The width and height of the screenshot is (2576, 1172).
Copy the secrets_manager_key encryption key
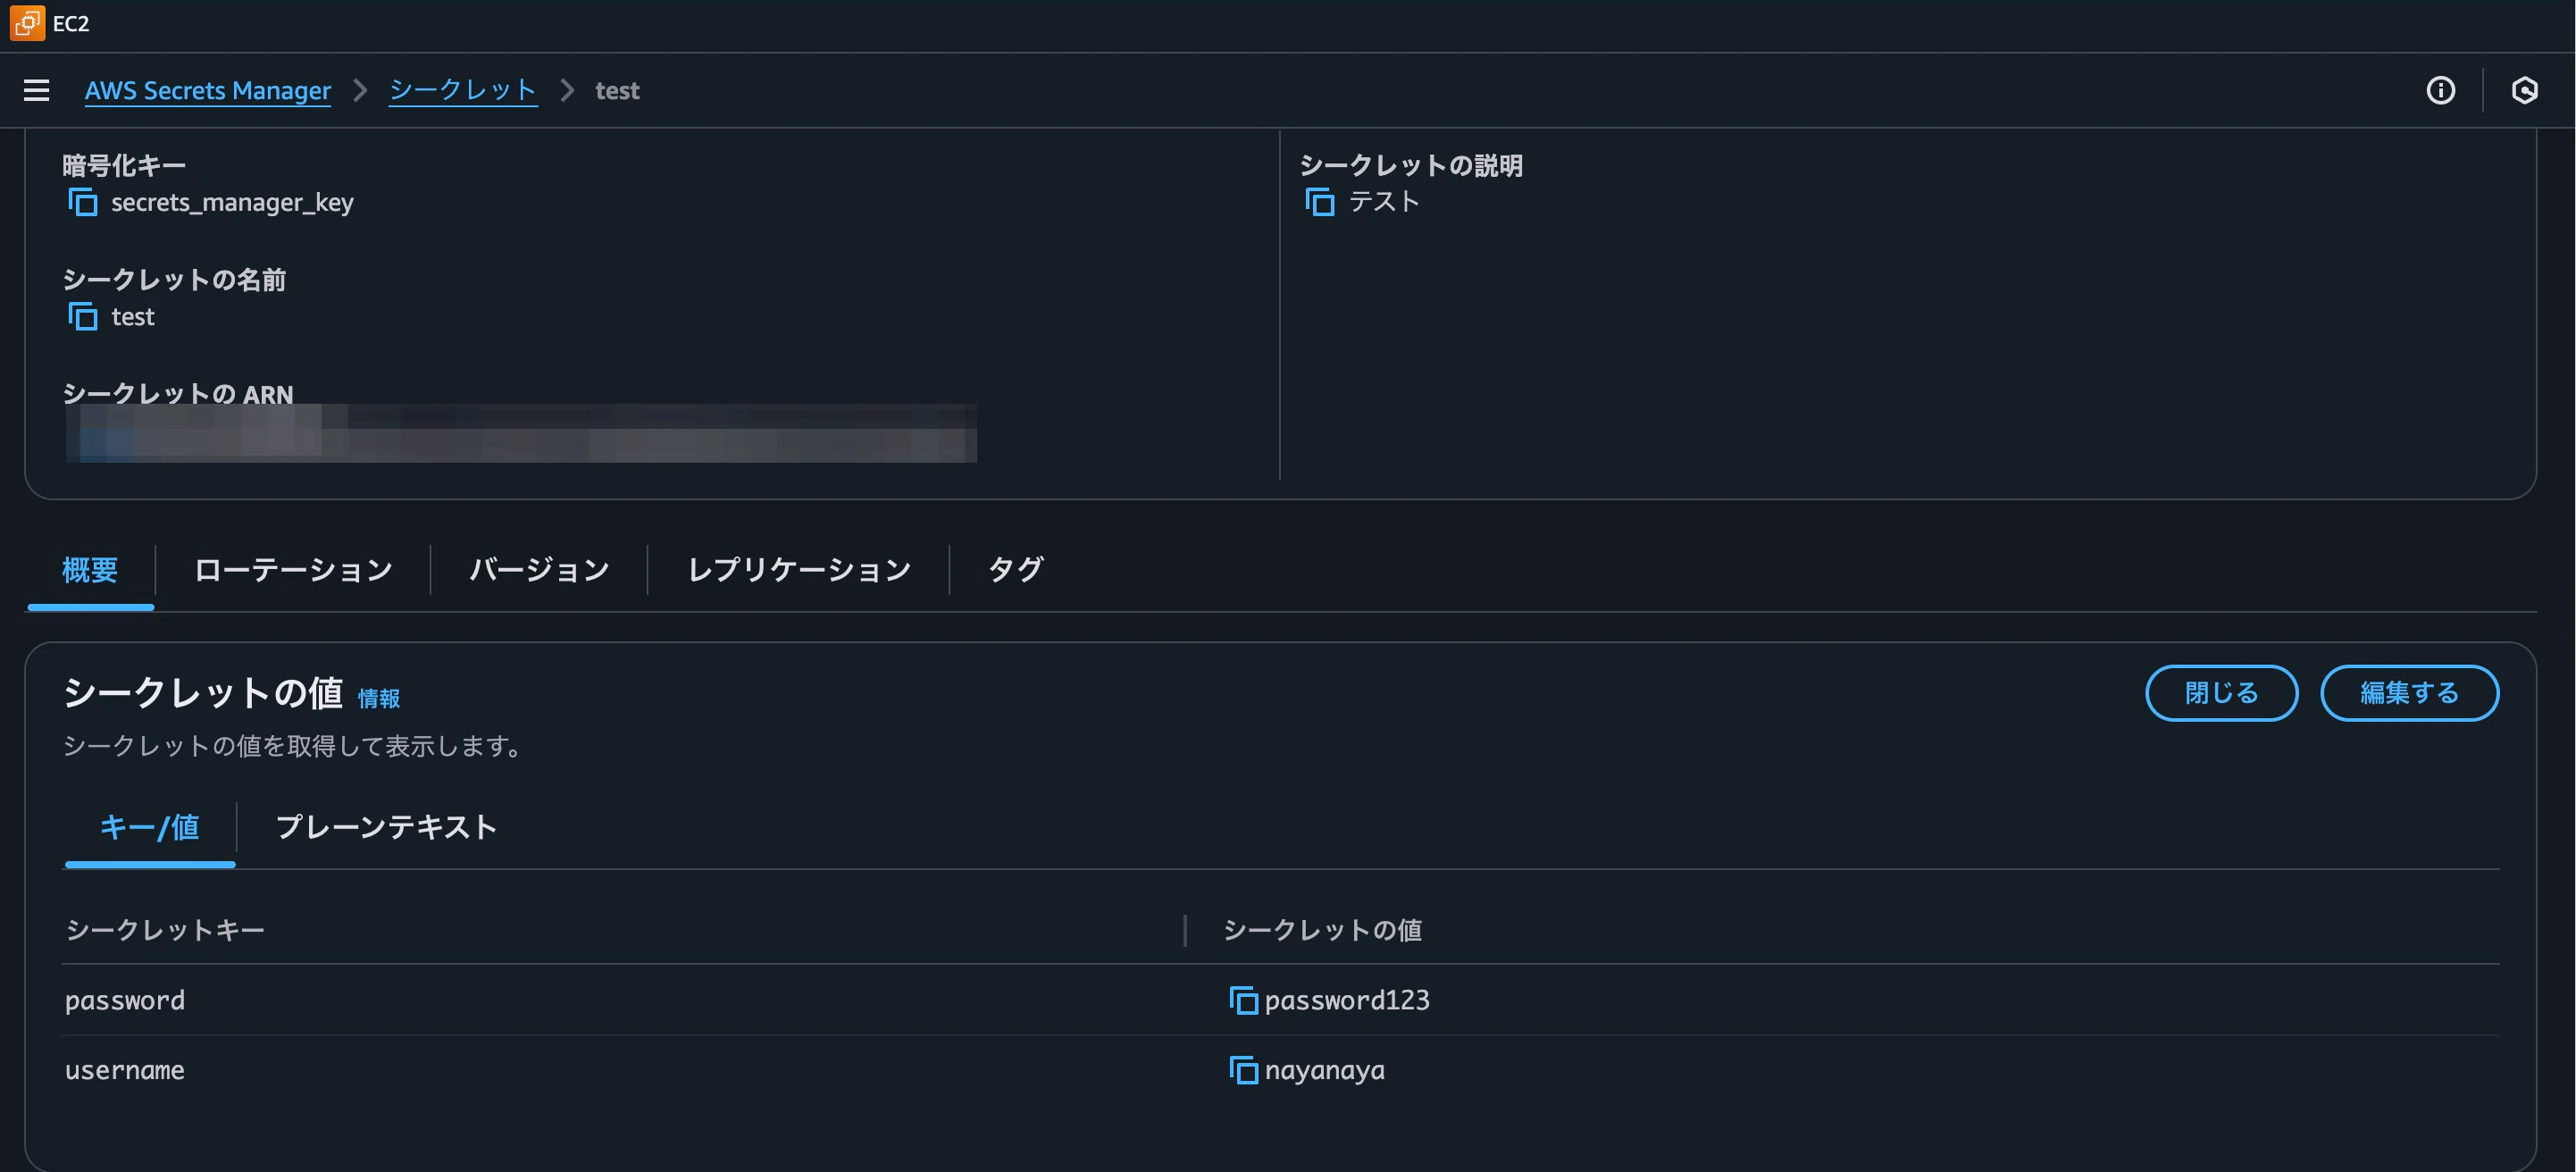click(81, 201)
